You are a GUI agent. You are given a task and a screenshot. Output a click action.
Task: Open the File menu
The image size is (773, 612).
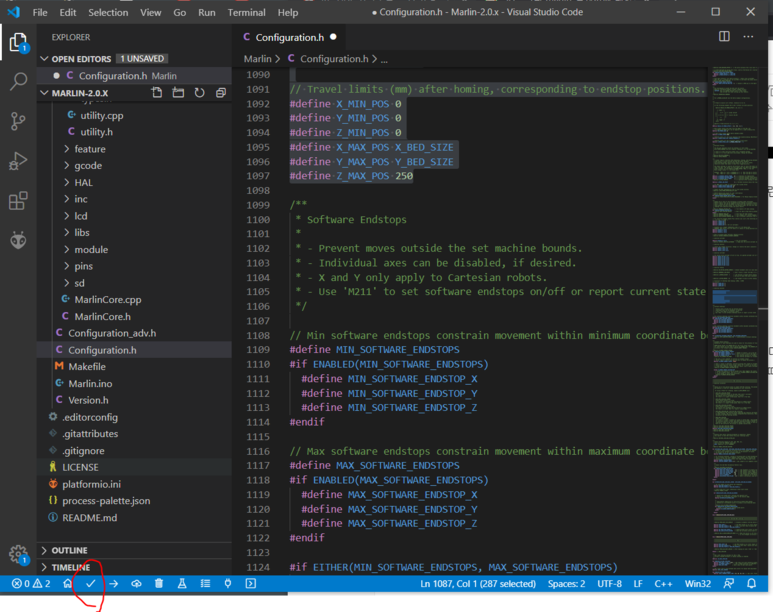(40, 12)
